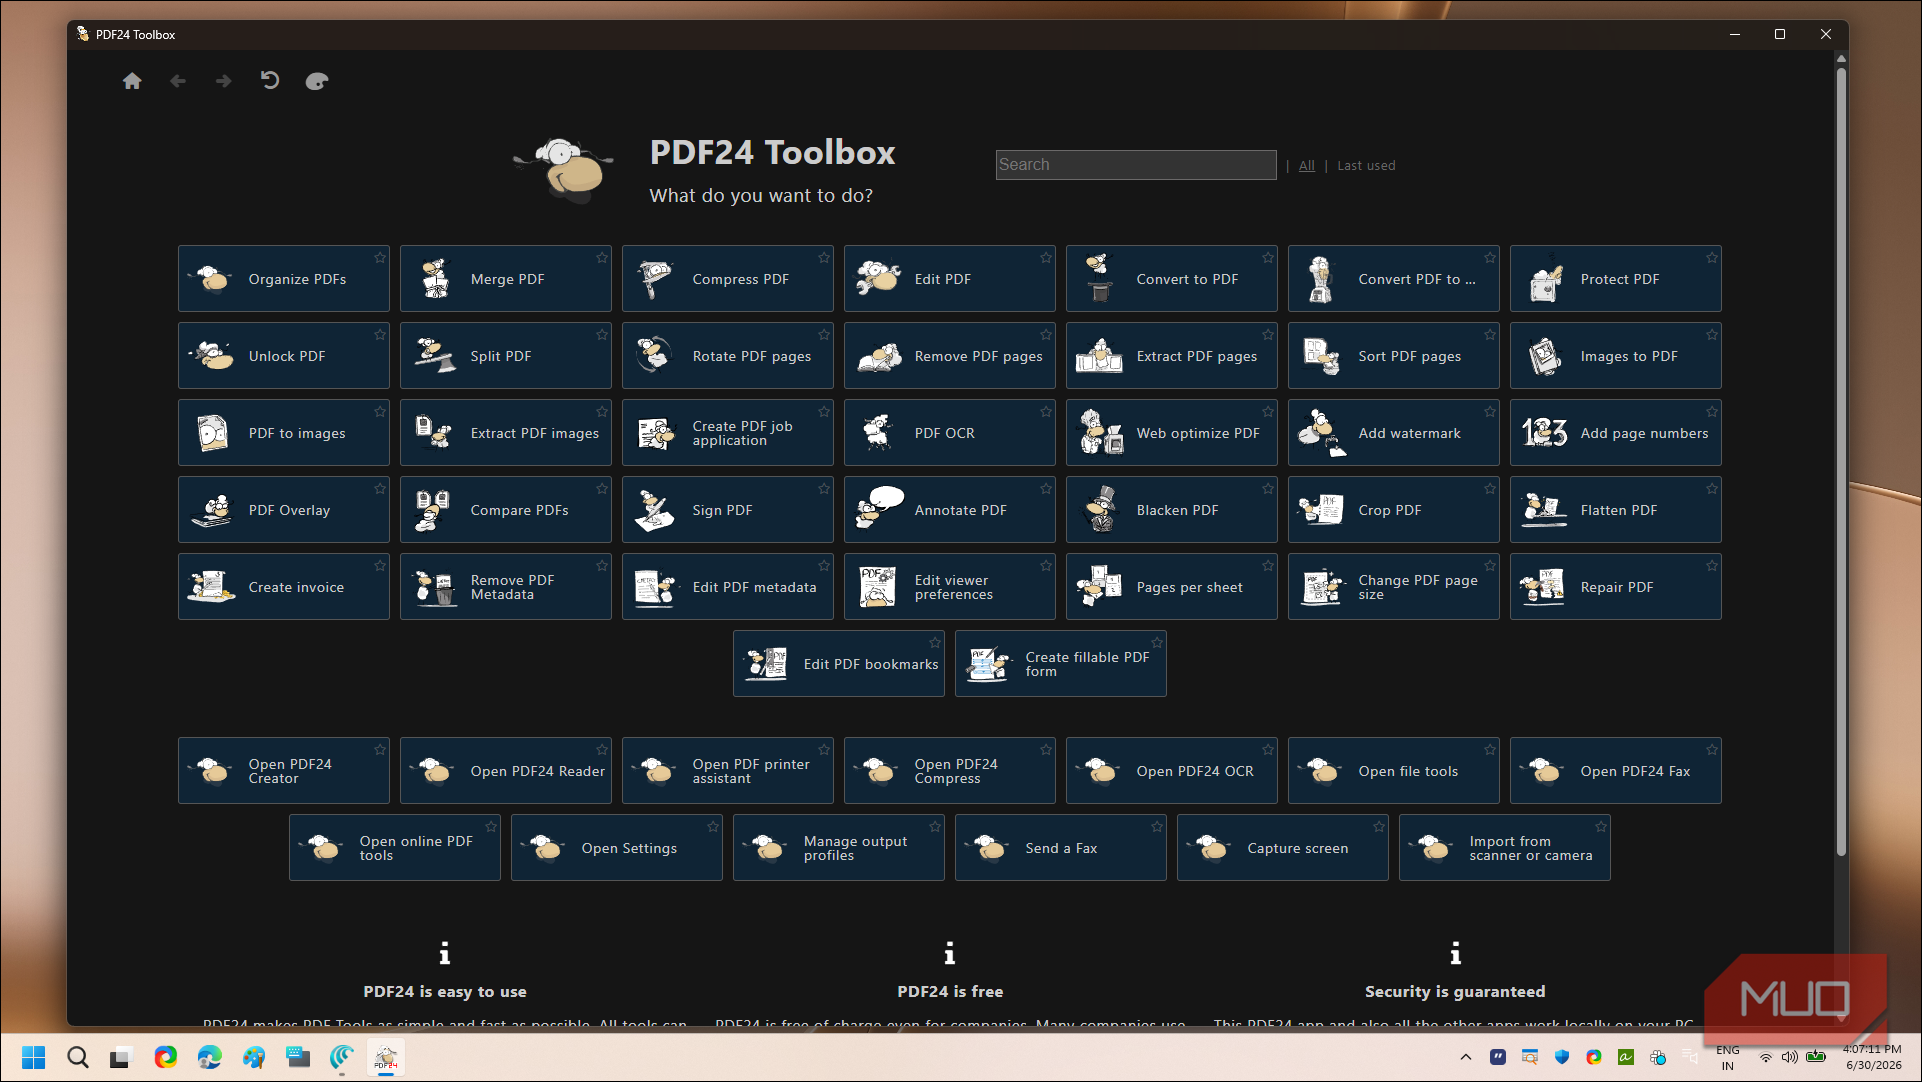
Task: Open Create invoice tool
Action: [x=284, y=587]
